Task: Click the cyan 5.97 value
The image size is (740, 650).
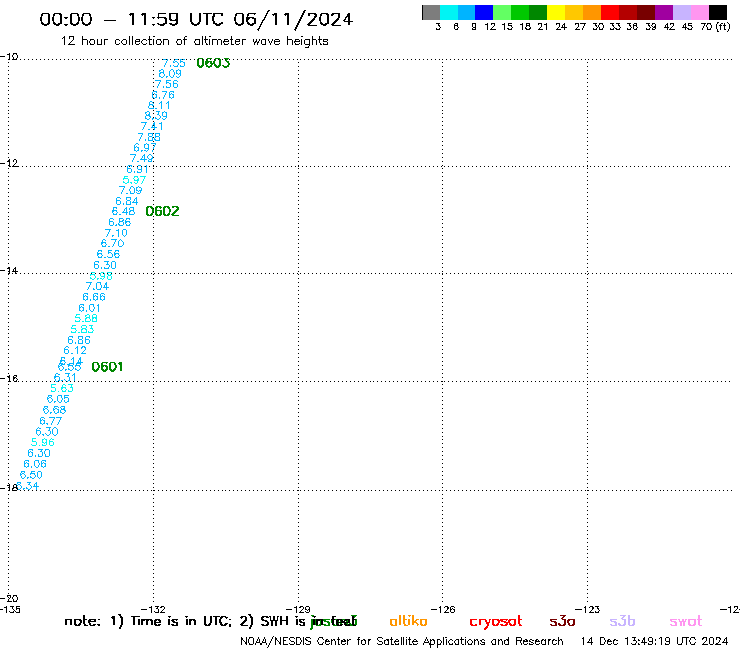Action: [x=134, y=180]
